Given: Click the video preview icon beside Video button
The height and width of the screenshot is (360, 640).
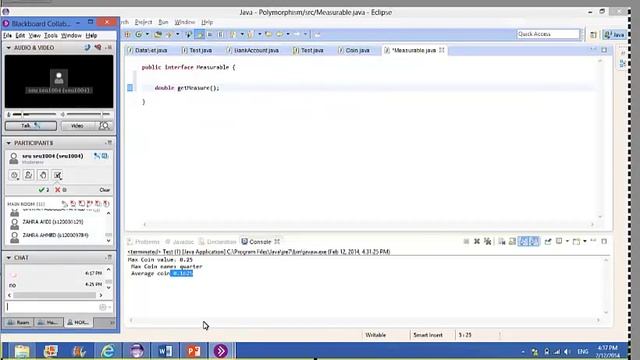Looking at the screenshot, I should pyautogui.click(x=104, y=126).
